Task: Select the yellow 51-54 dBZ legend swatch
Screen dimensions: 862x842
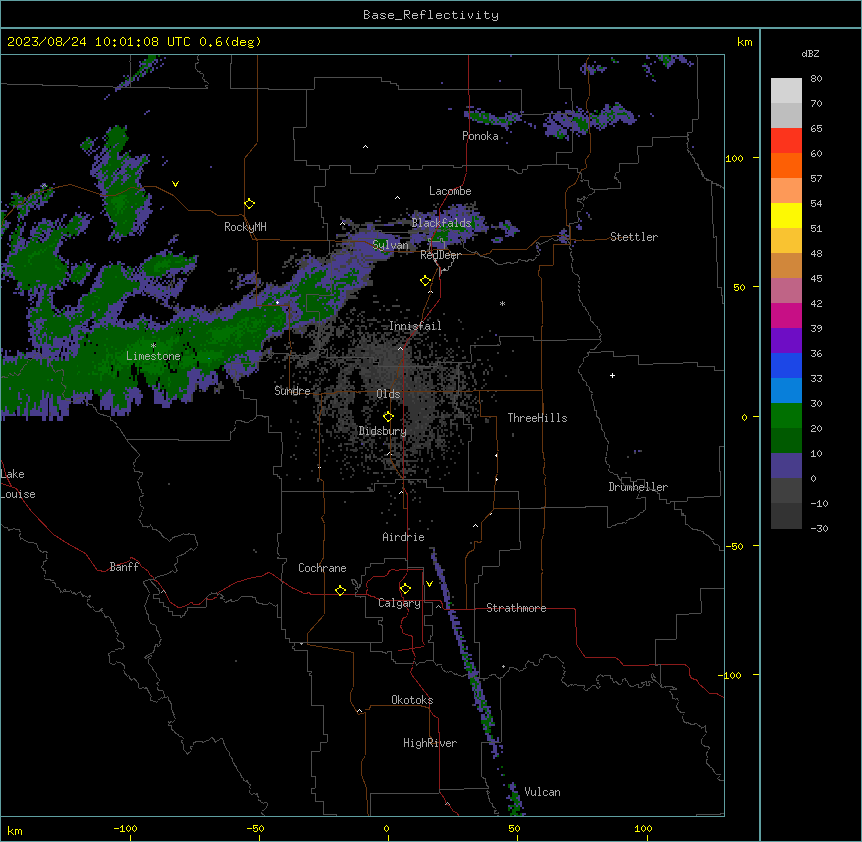Action: pos(786,215)
